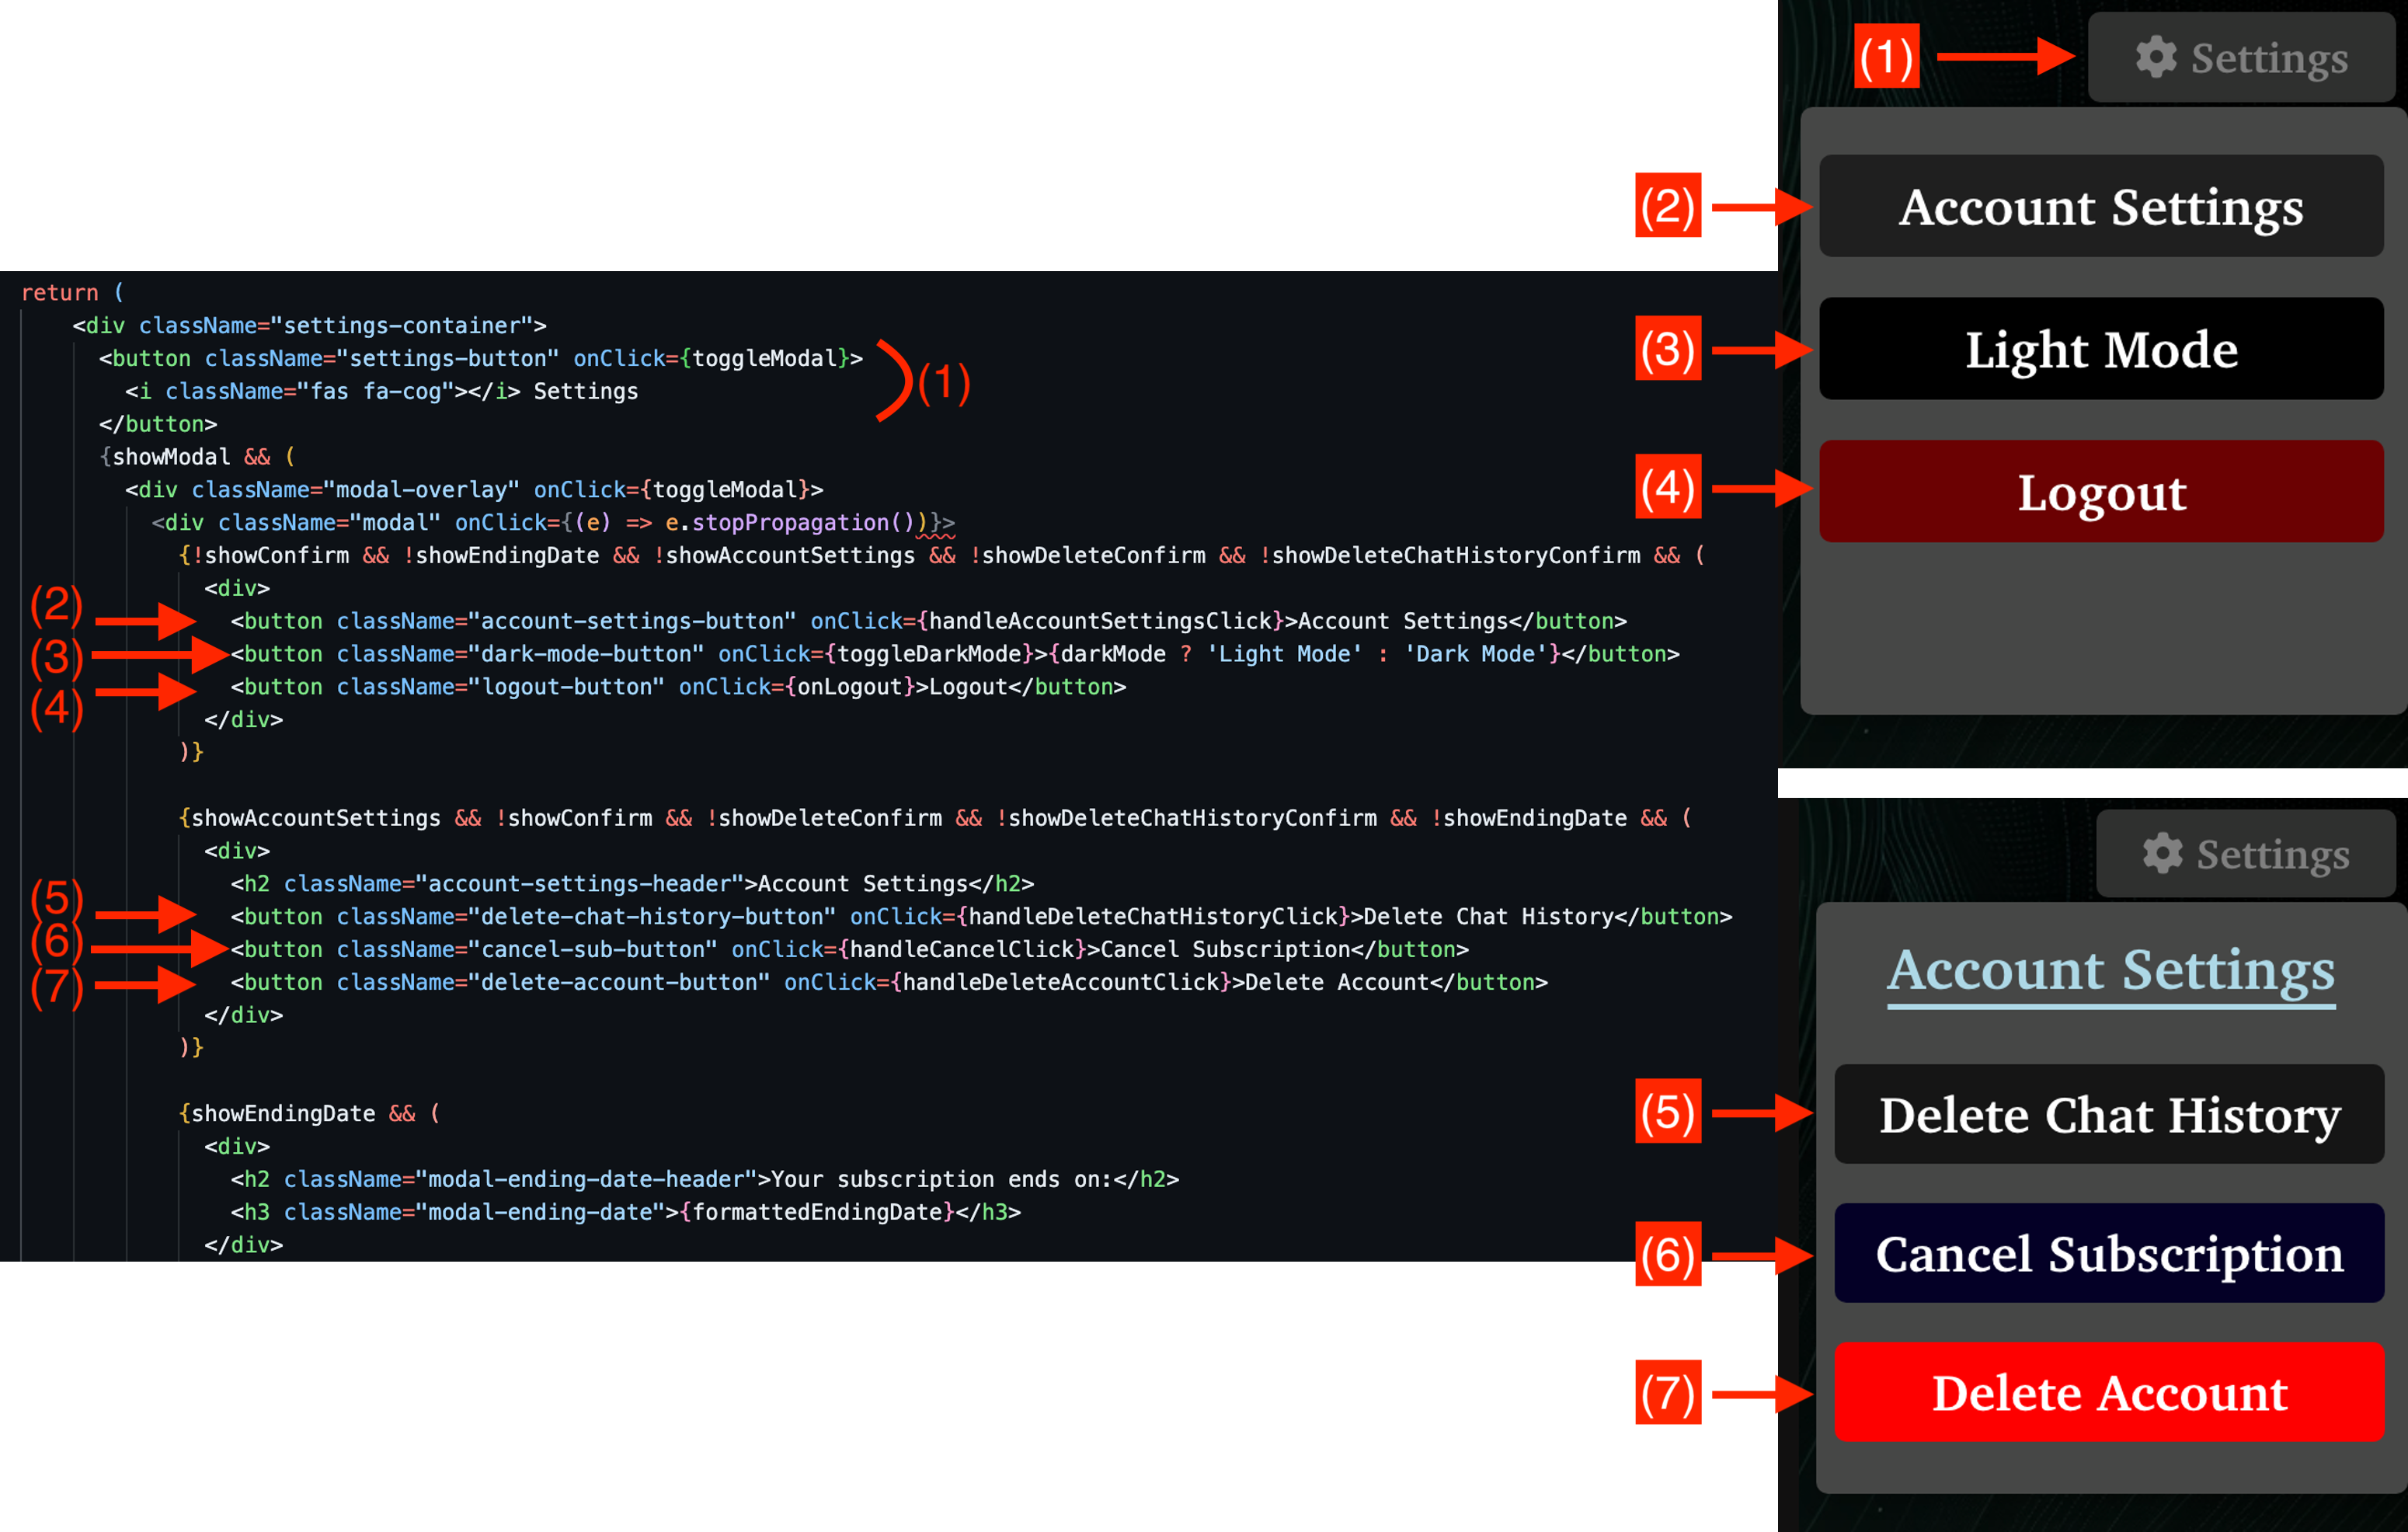Click the settings-container div line in code

[309, 325]
